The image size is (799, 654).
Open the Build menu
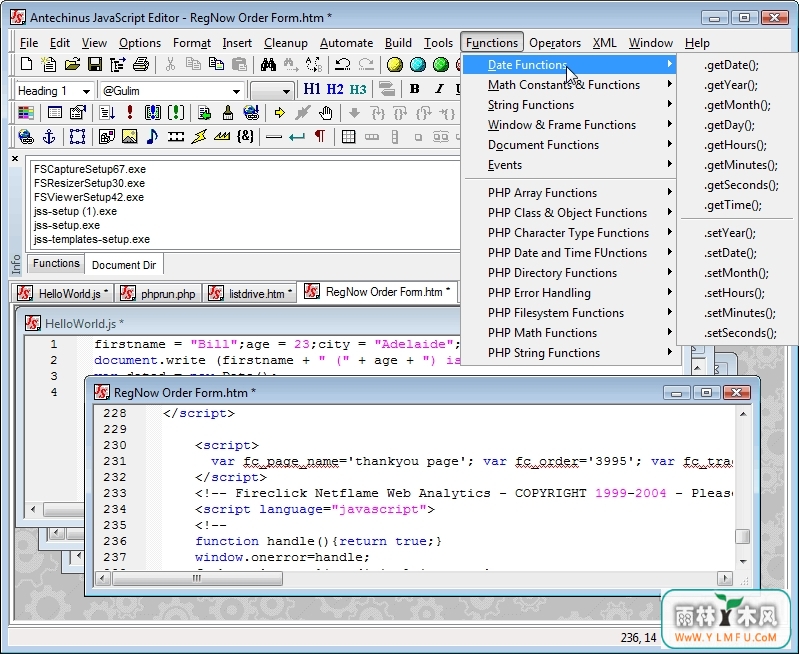[x=398, y=43]
